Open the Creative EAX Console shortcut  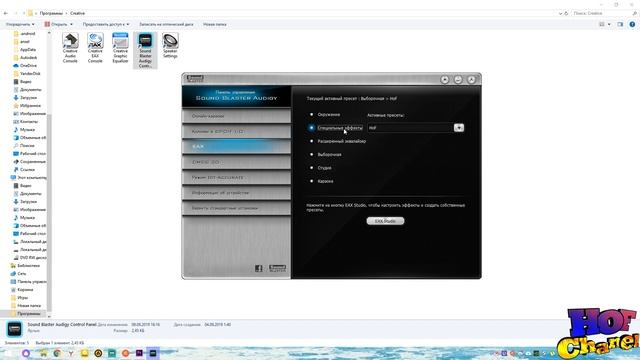point(95,48)
